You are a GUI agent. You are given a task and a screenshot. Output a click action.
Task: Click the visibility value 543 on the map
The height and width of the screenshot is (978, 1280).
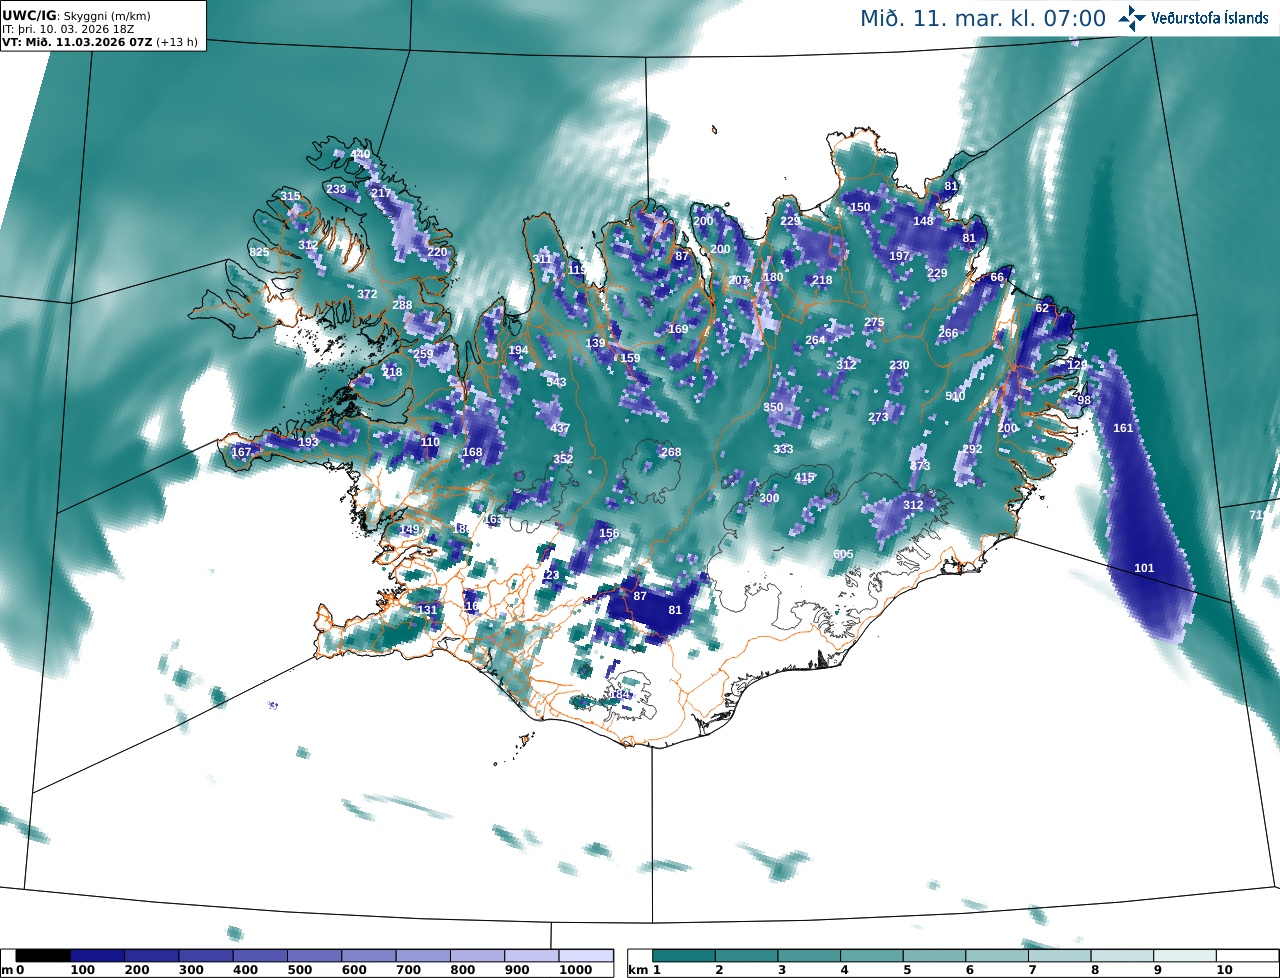tap(556, 382)
